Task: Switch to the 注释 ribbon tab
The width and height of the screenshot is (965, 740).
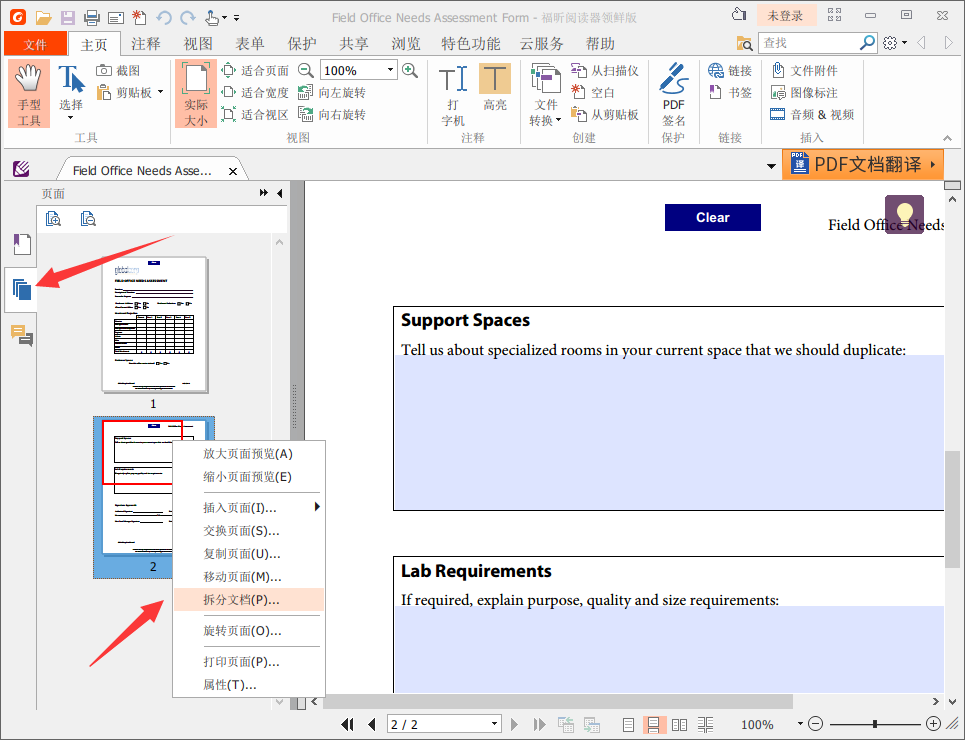Action: [x=146, y=43]
